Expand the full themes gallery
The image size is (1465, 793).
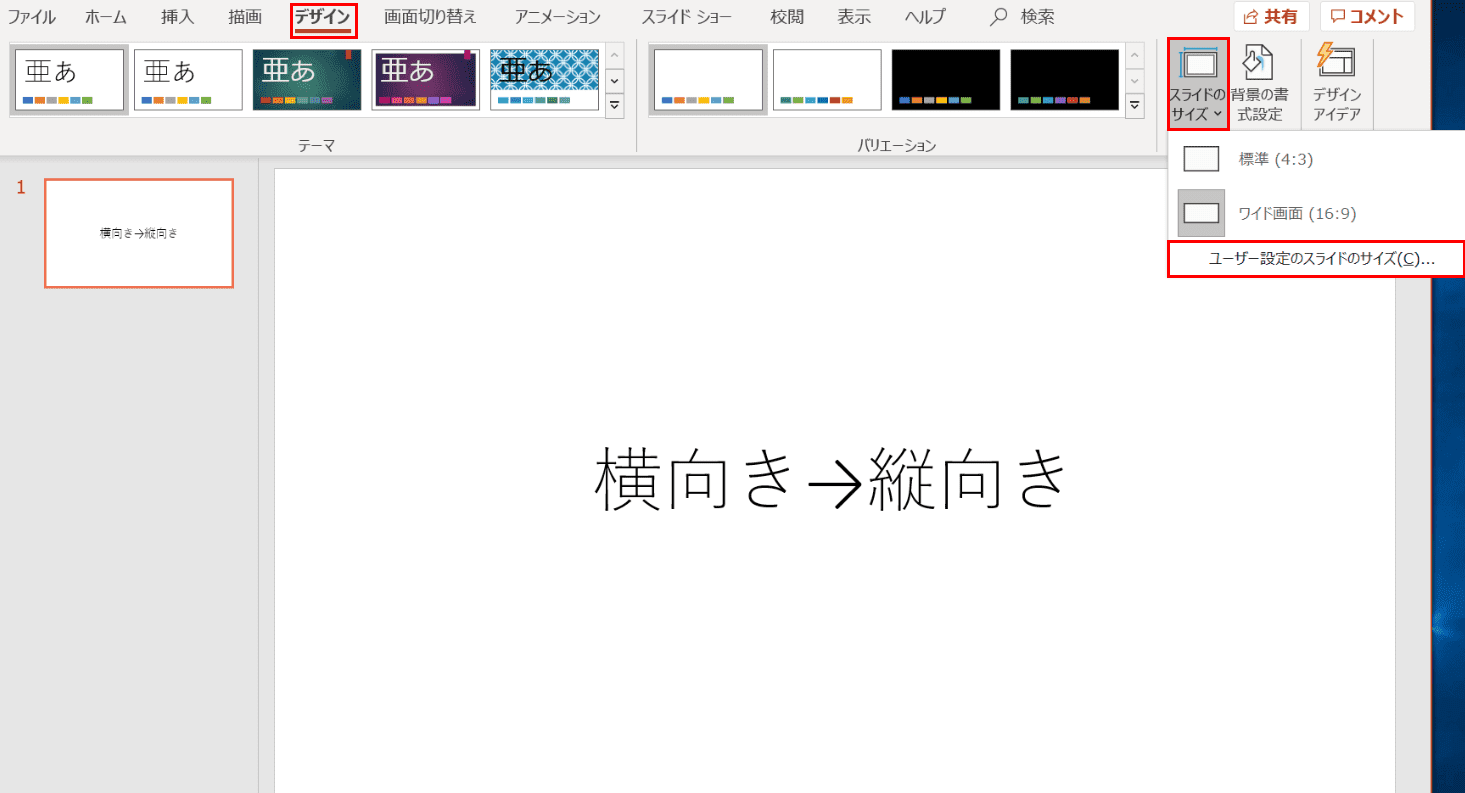[615, 104]
